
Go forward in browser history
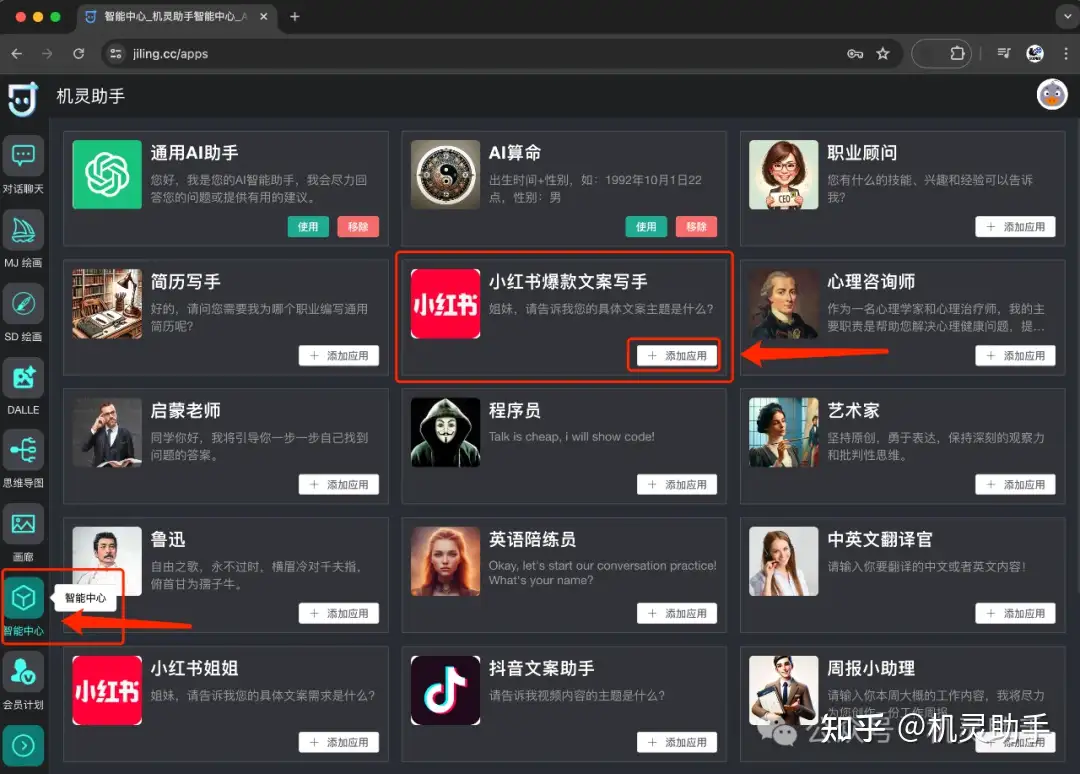click(x=47, y=54)
